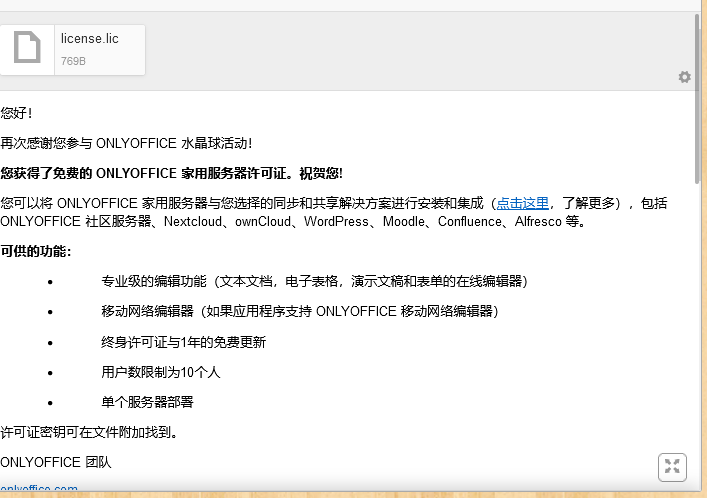Image resolution: width=707 pixels, height=498 pixels.
Task: Click the vertical scrollbar thumb
Action: 700,100
